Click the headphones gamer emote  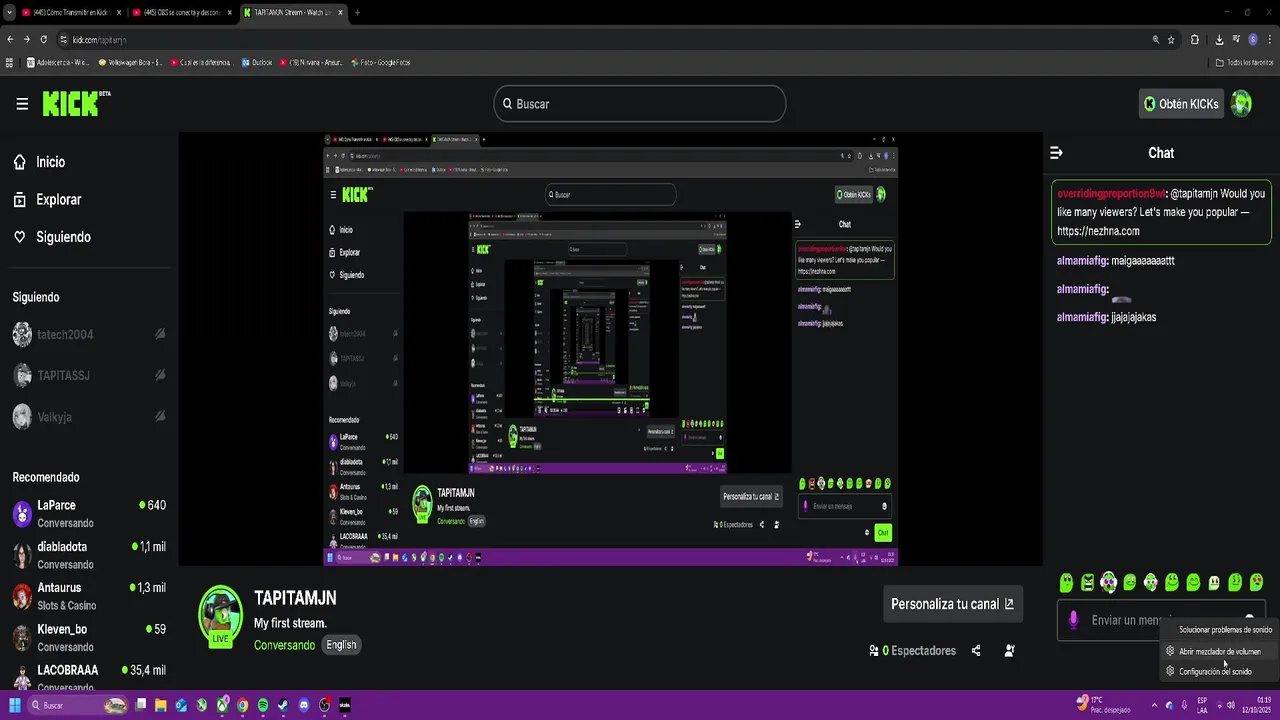point(1108,582)
